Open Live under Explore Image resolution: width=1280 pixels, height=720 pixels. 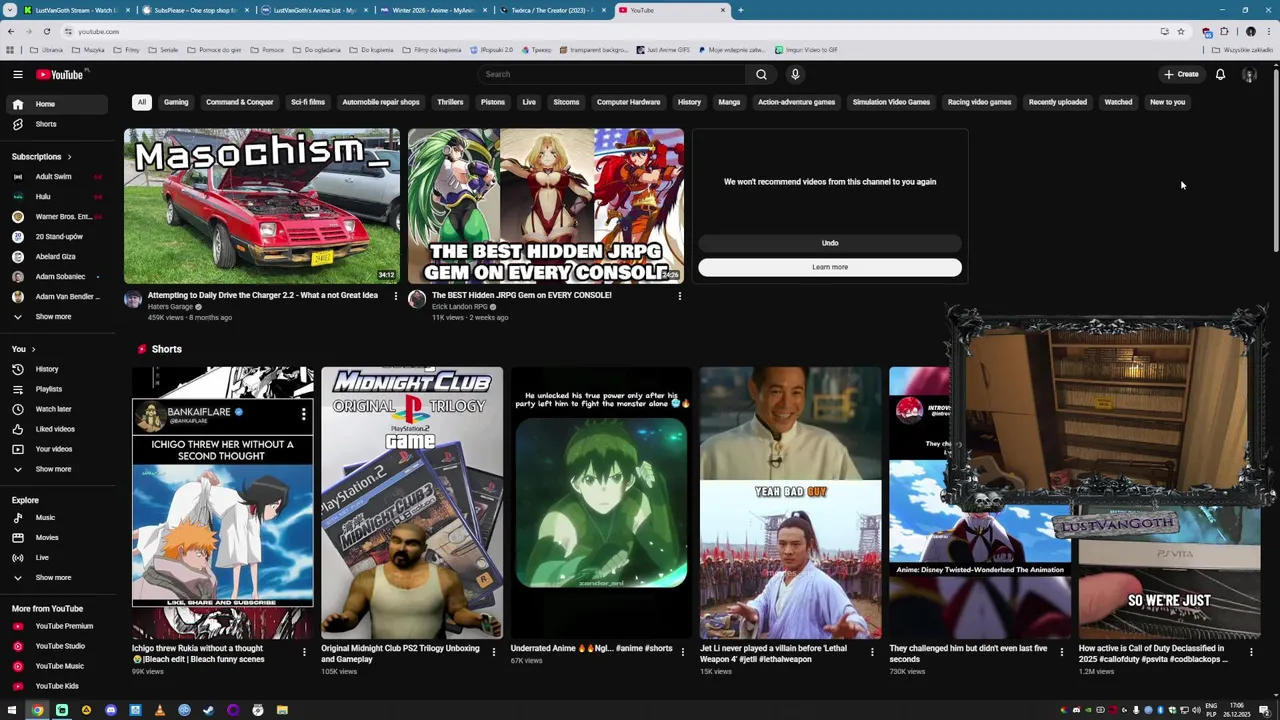pyautogui.click(x=62, y=557)
